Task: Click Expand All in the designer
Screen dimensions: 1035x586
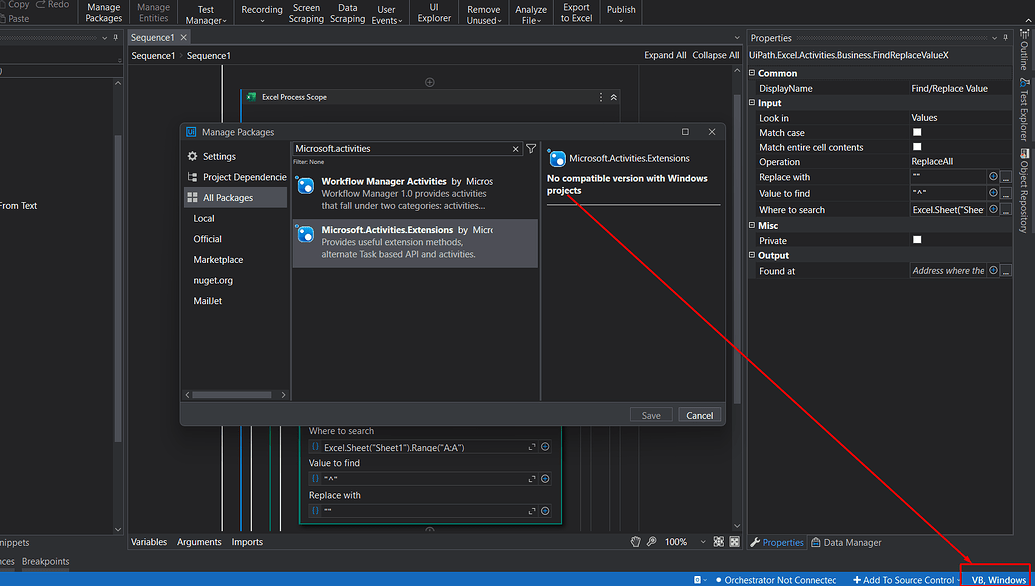Action: 664,55
